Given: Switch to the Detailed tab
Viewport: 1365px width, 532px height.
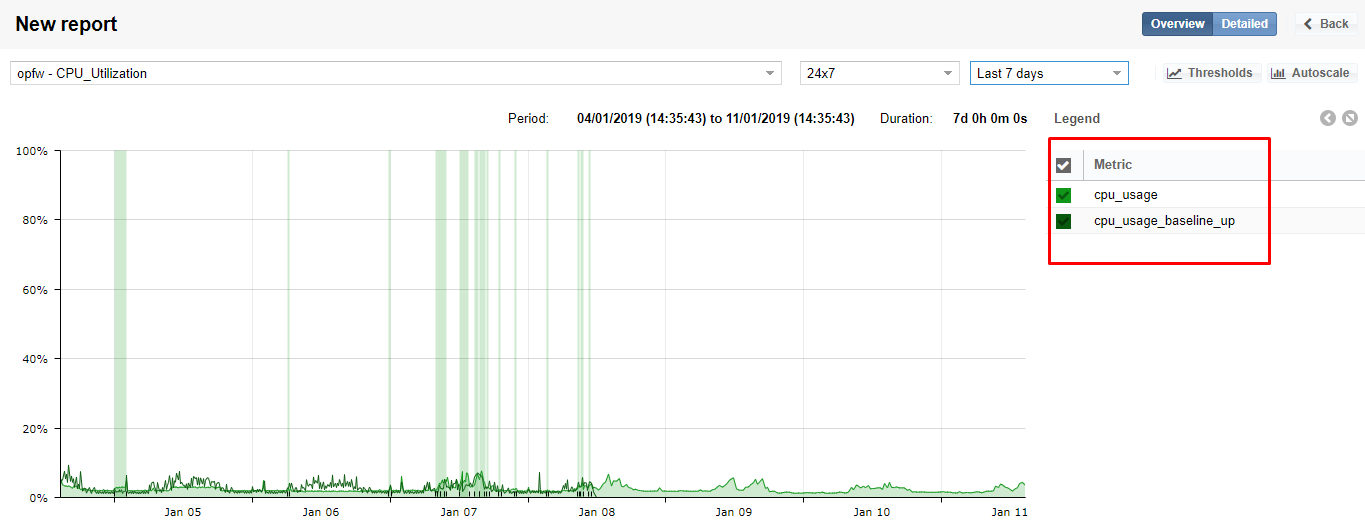Looking at the screenshot, I should (x=1245, y=24).
